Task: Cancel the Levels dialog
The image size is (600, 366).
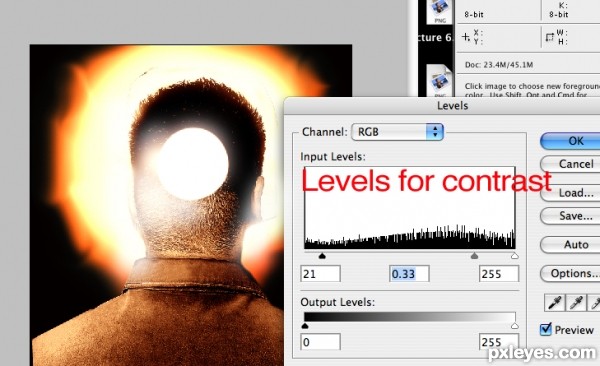Action: point(570,164)
